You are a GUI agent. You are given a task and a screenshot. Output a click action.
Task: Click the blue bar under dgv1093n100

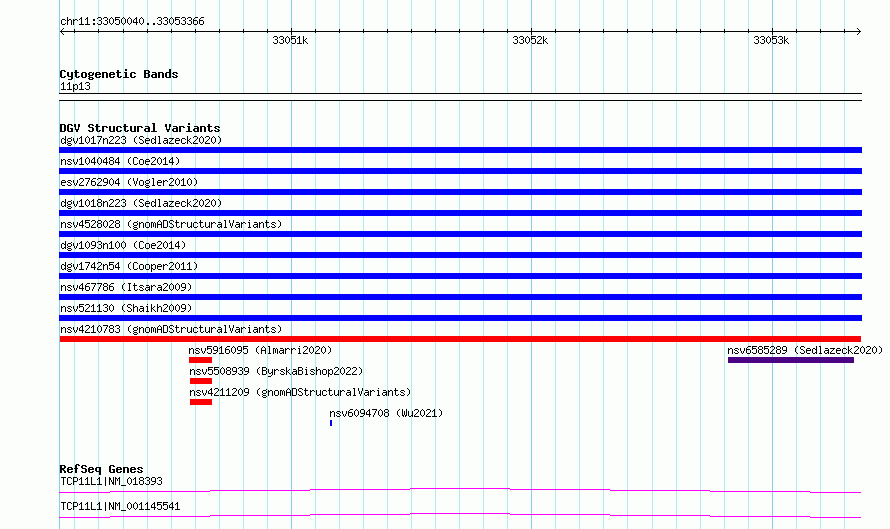(x=460, y=255)
